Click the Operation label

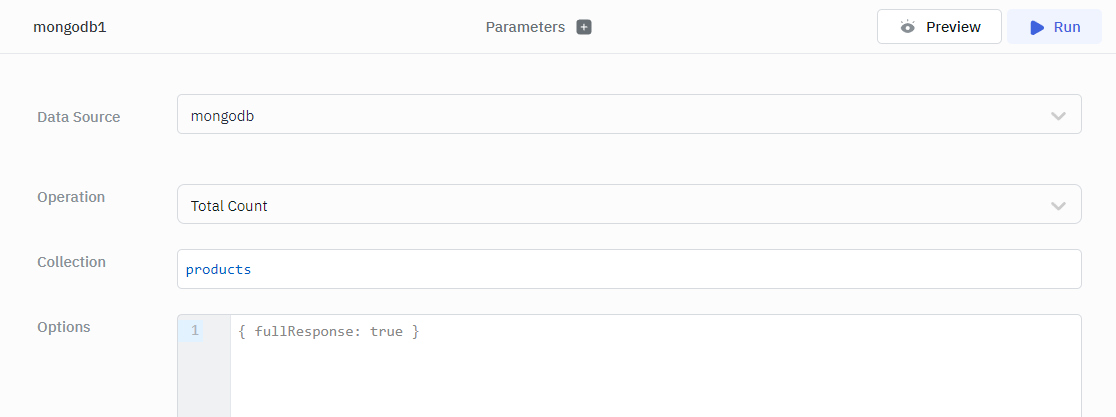coord(71,197)
